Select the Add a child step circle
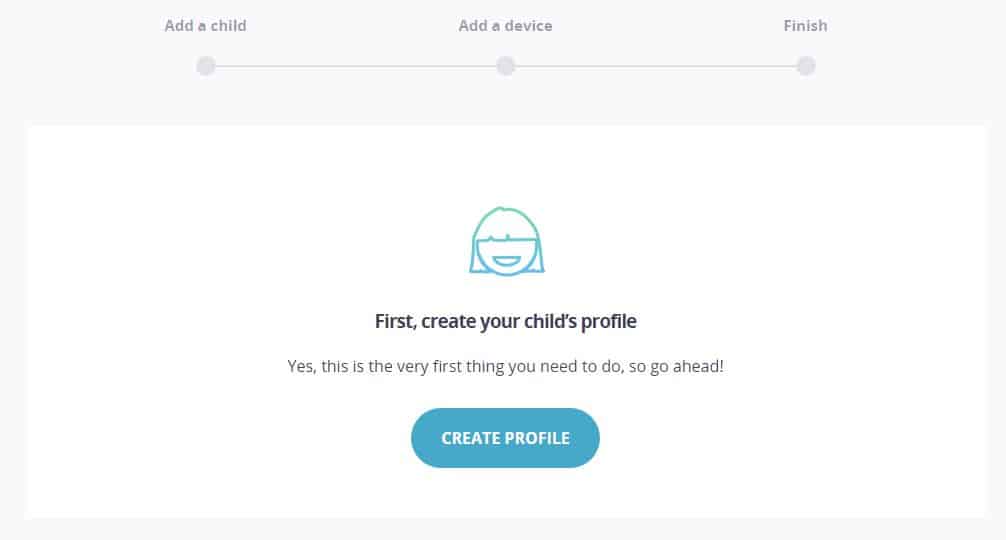 206,65
